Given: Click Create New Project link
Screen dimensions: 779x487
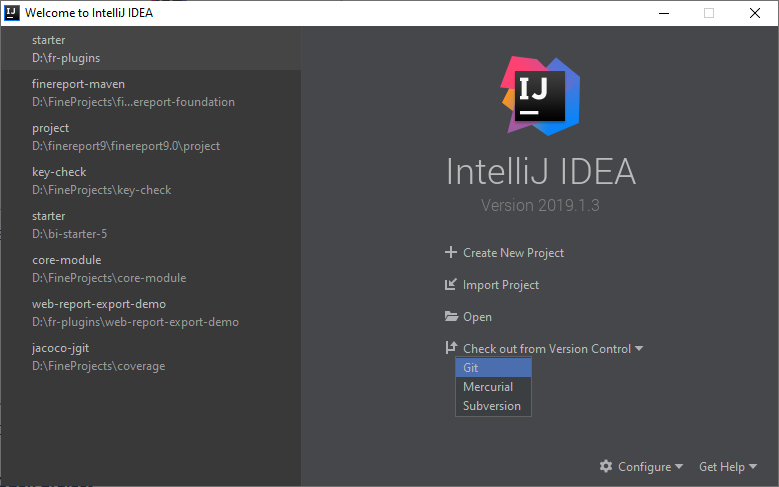Looking at the screenshot, I should tap(513, 253).
